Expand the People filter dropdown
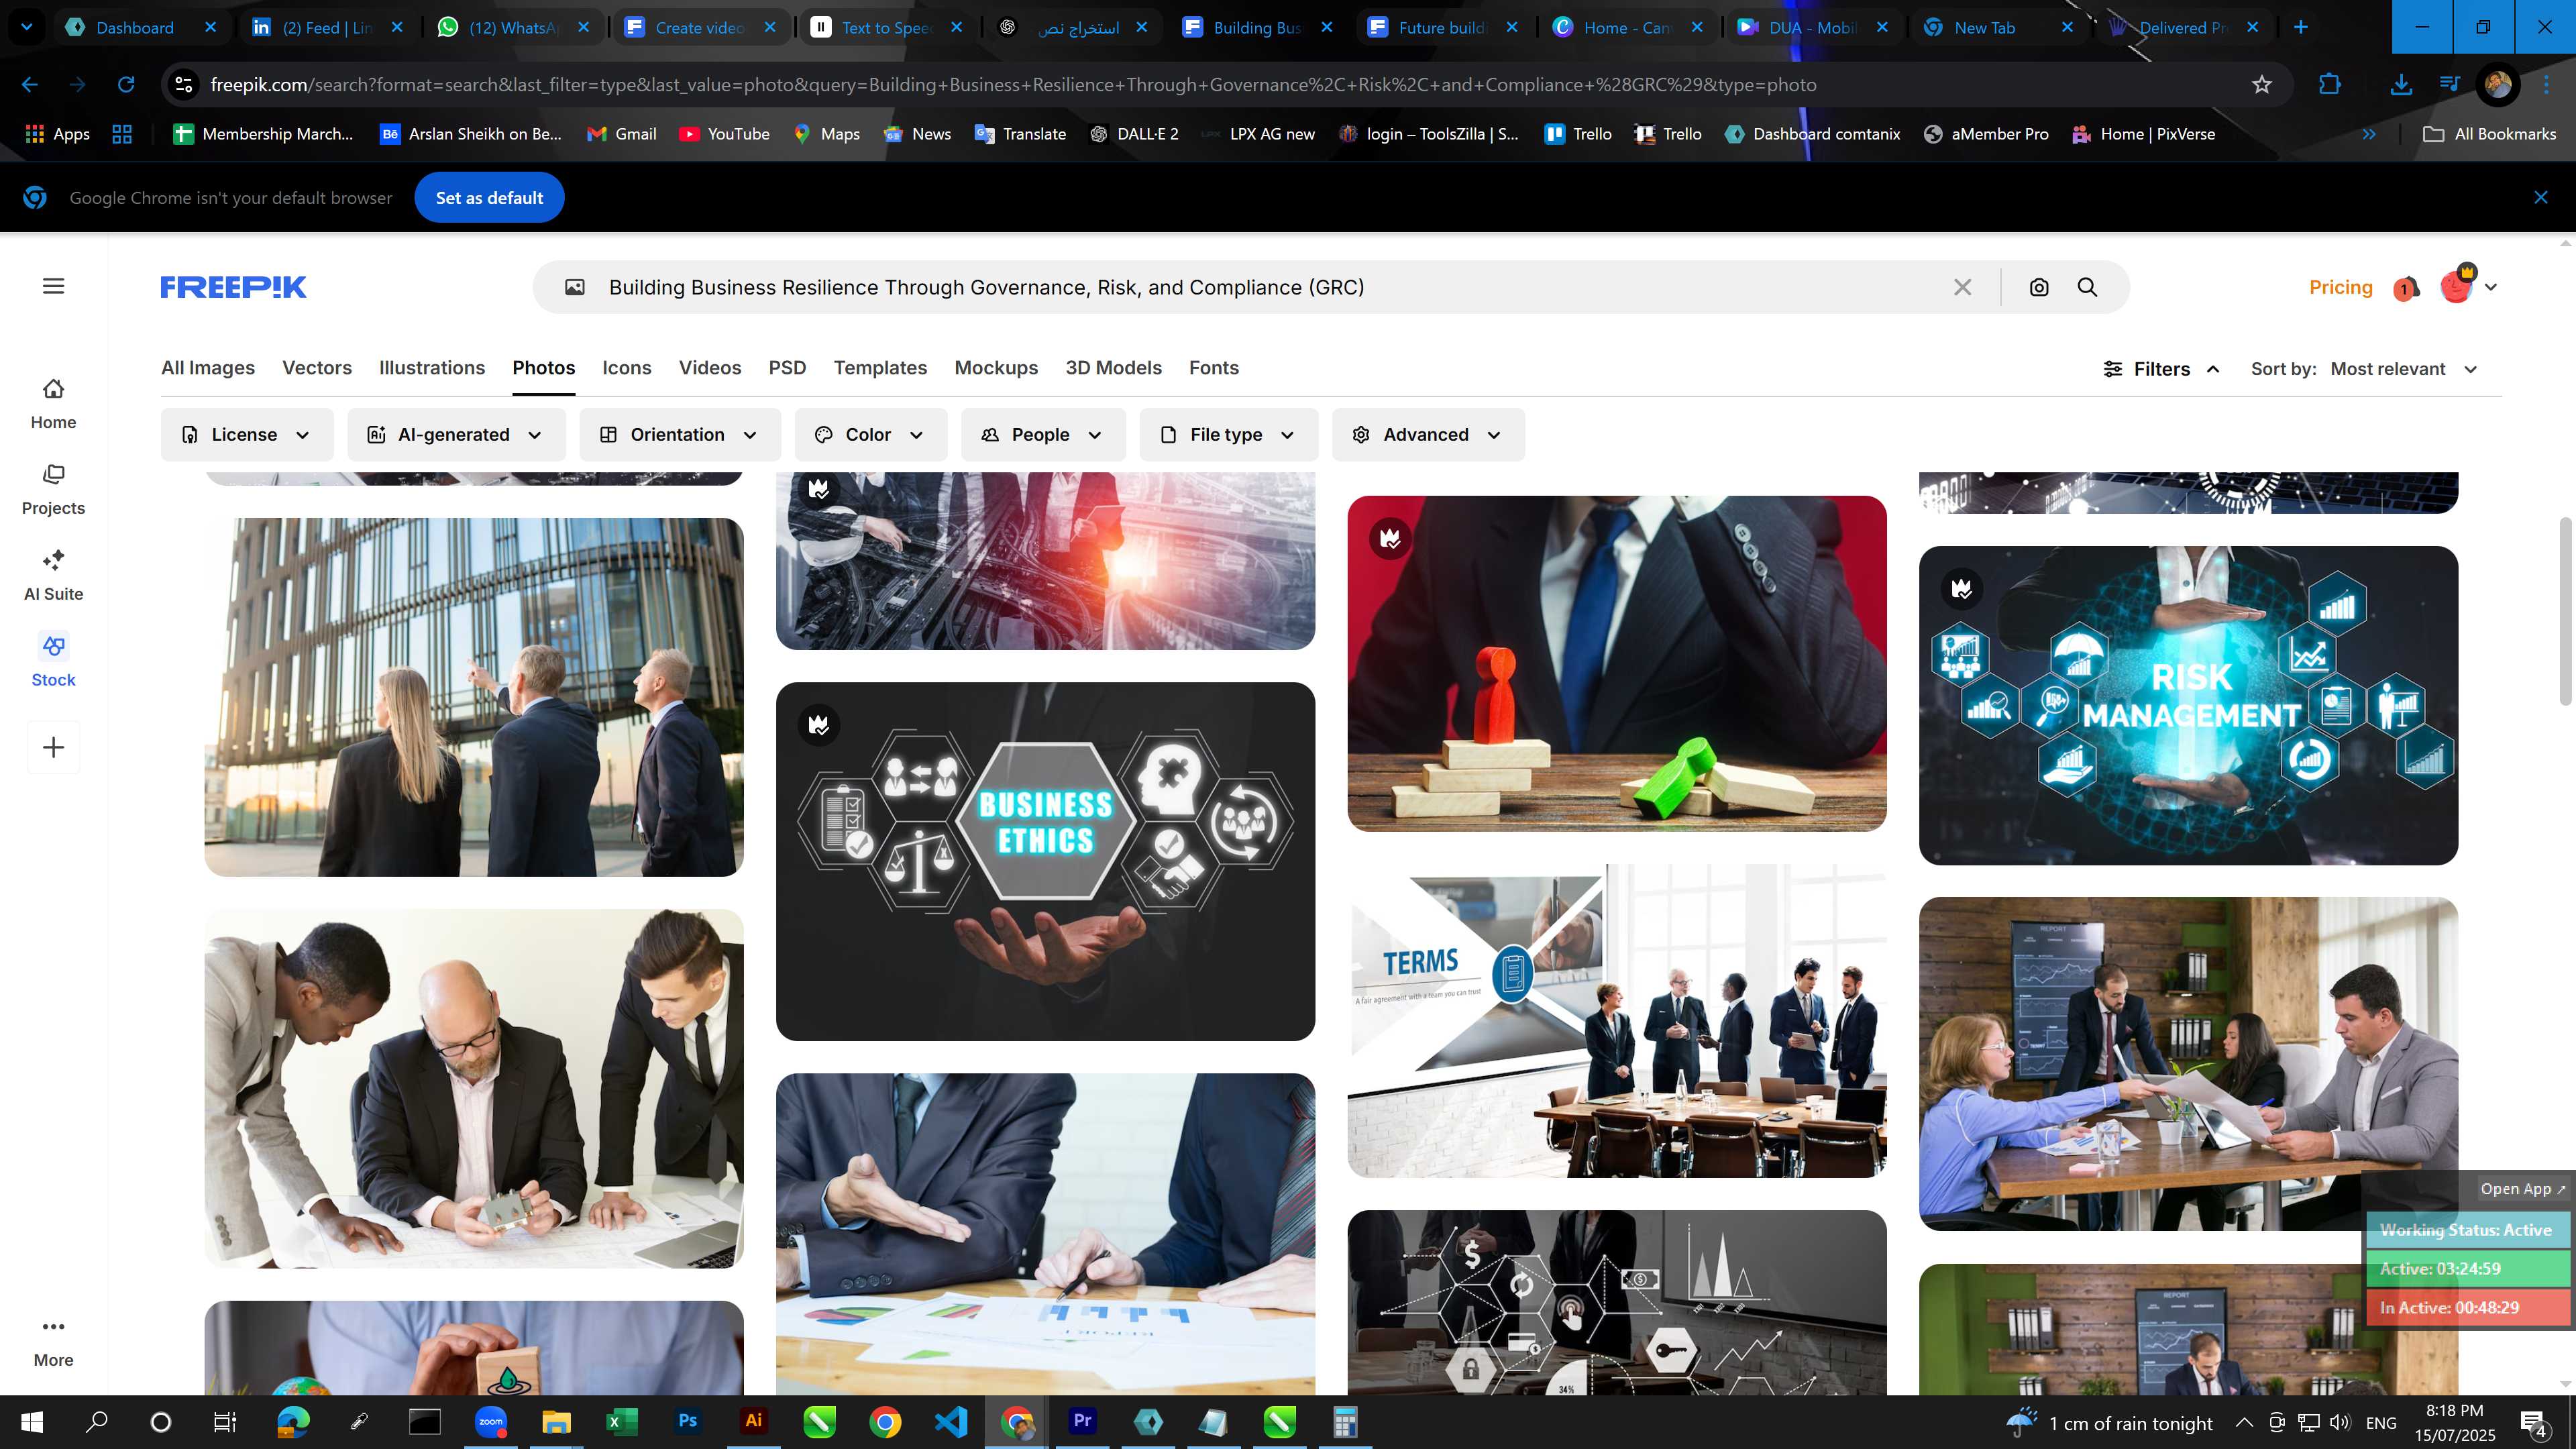 click(1043, 435)
